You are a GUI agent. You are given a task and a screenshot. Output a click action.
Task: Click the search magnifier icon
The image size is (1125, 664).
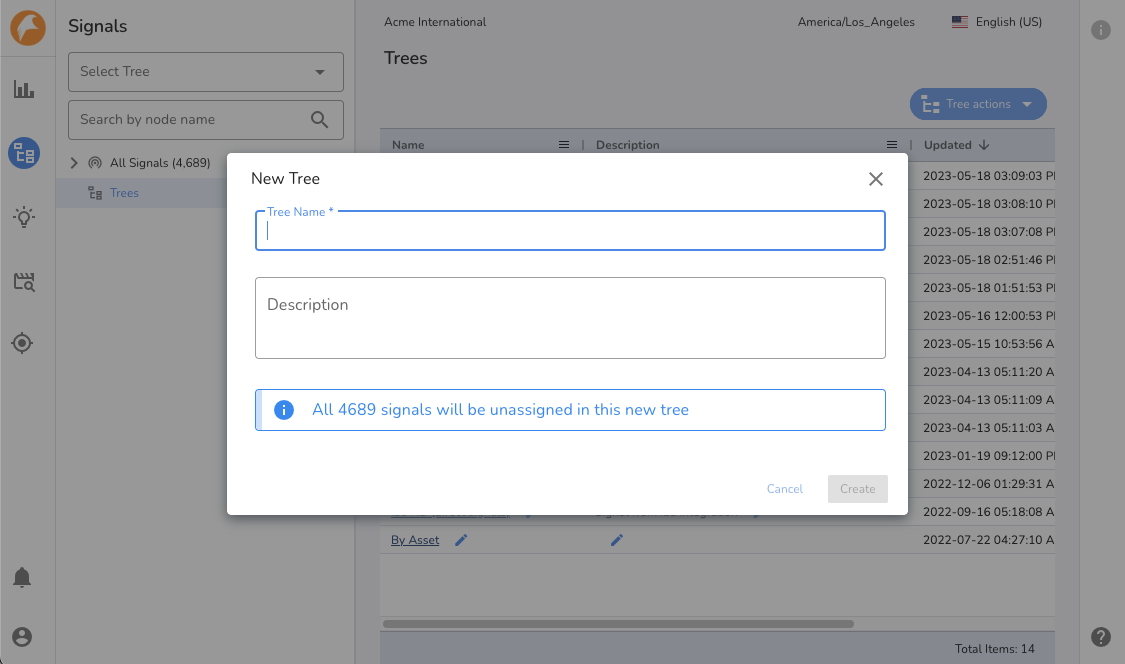point(320,120)
